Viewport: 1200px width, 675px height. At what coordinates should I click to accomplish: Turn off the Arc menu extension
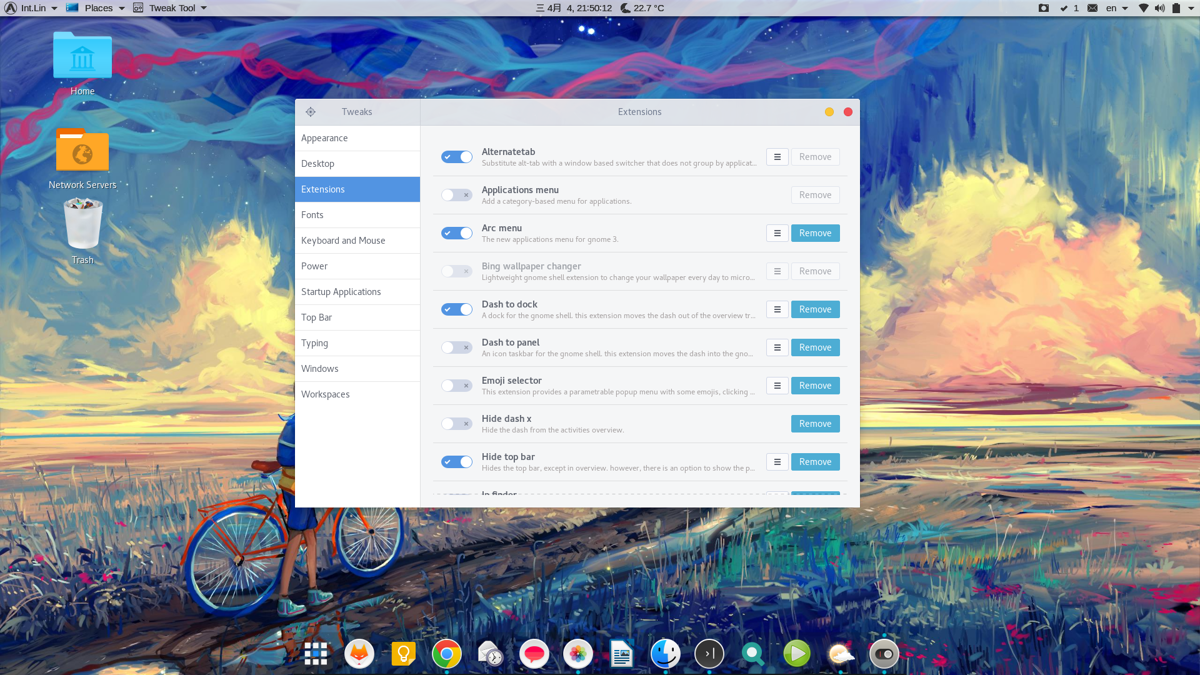coord(457,233)
